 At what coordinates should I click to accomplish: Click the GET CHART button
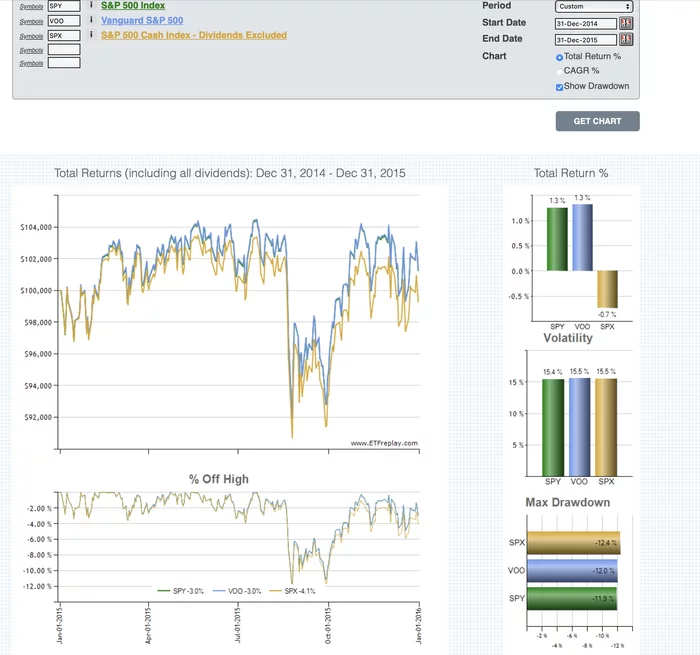coord(597,121)
